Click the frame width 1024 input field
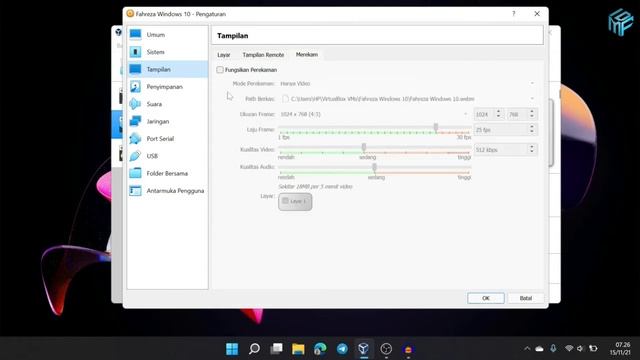 484,114
